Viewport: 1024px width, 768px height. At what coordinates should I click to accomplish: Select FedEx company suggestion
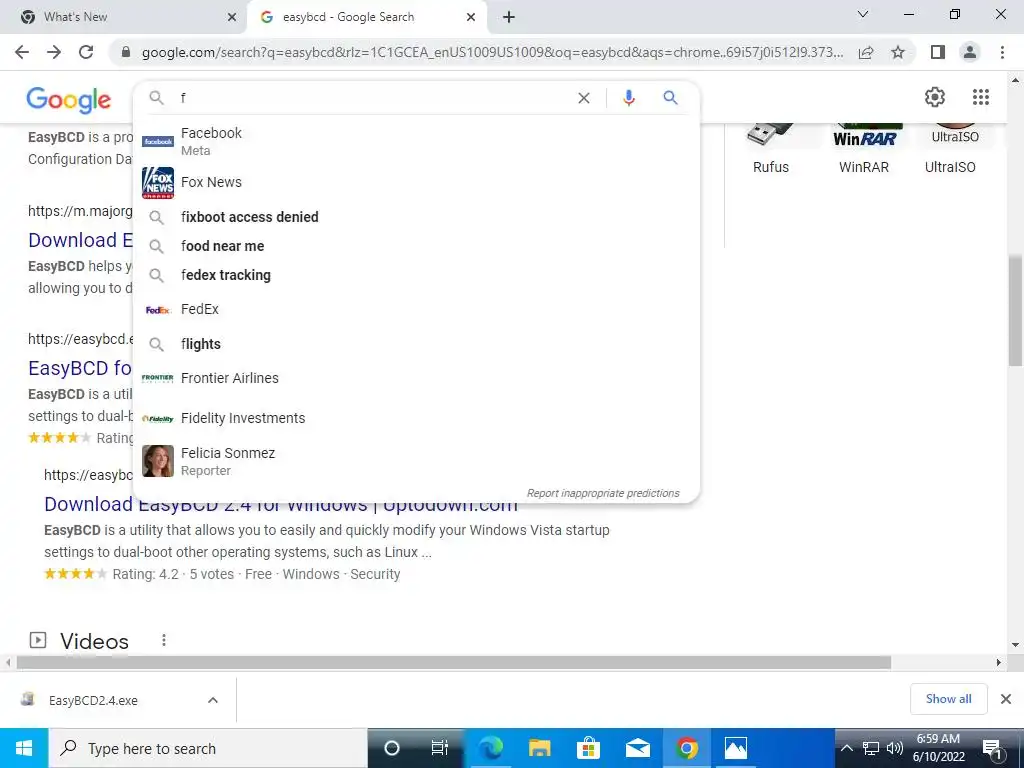coord(416,310)
